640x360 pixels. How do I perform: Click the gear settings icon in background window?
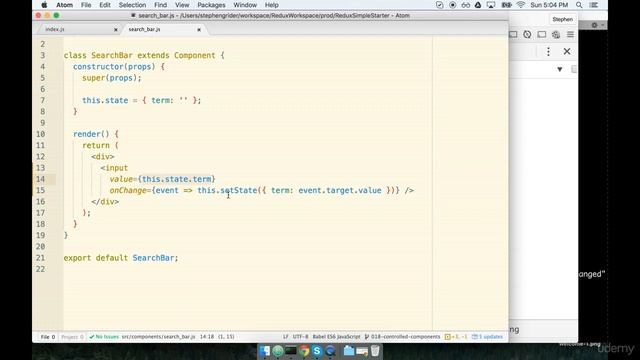pos(594,25)
